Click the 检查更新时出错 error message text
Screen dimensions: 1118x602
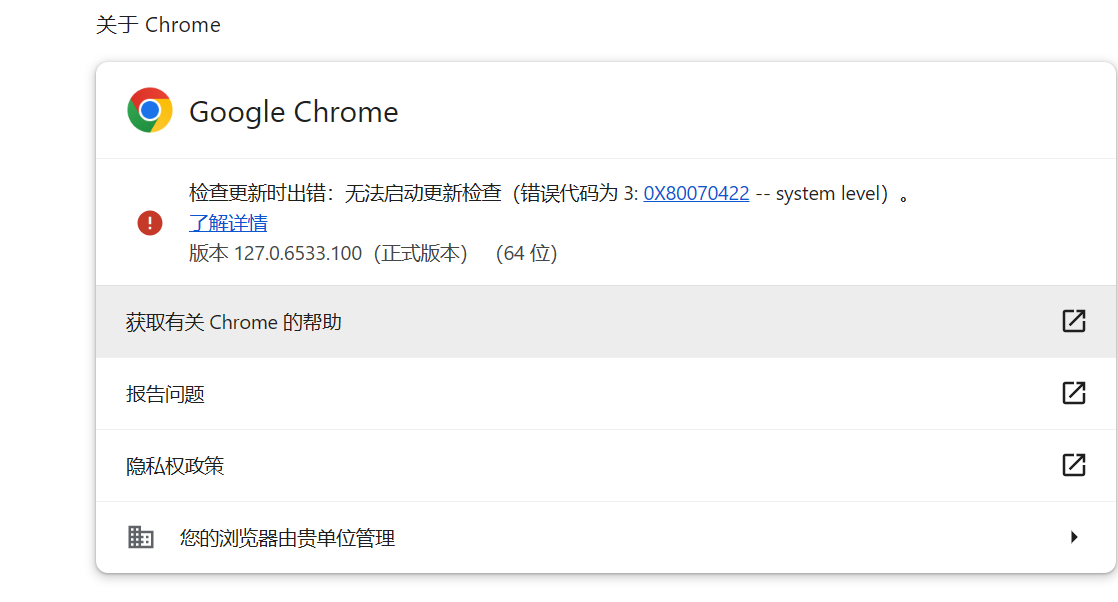click(x=260, y=194)
